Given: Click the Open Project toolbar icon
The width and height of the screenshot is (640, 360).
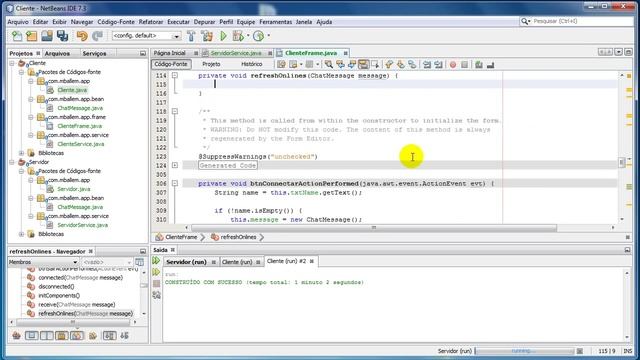Looking at the screenshot, I should [x=47, y=36].
